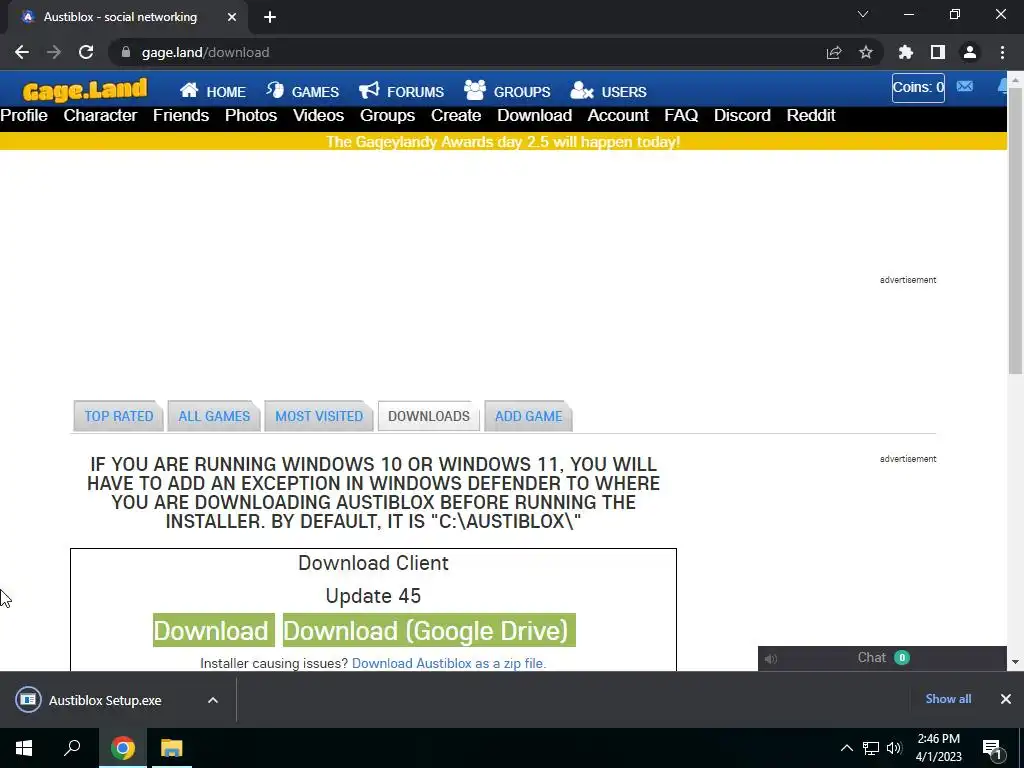1024x768 pixels.
Task: Open FAQ link
Action: 681,116
